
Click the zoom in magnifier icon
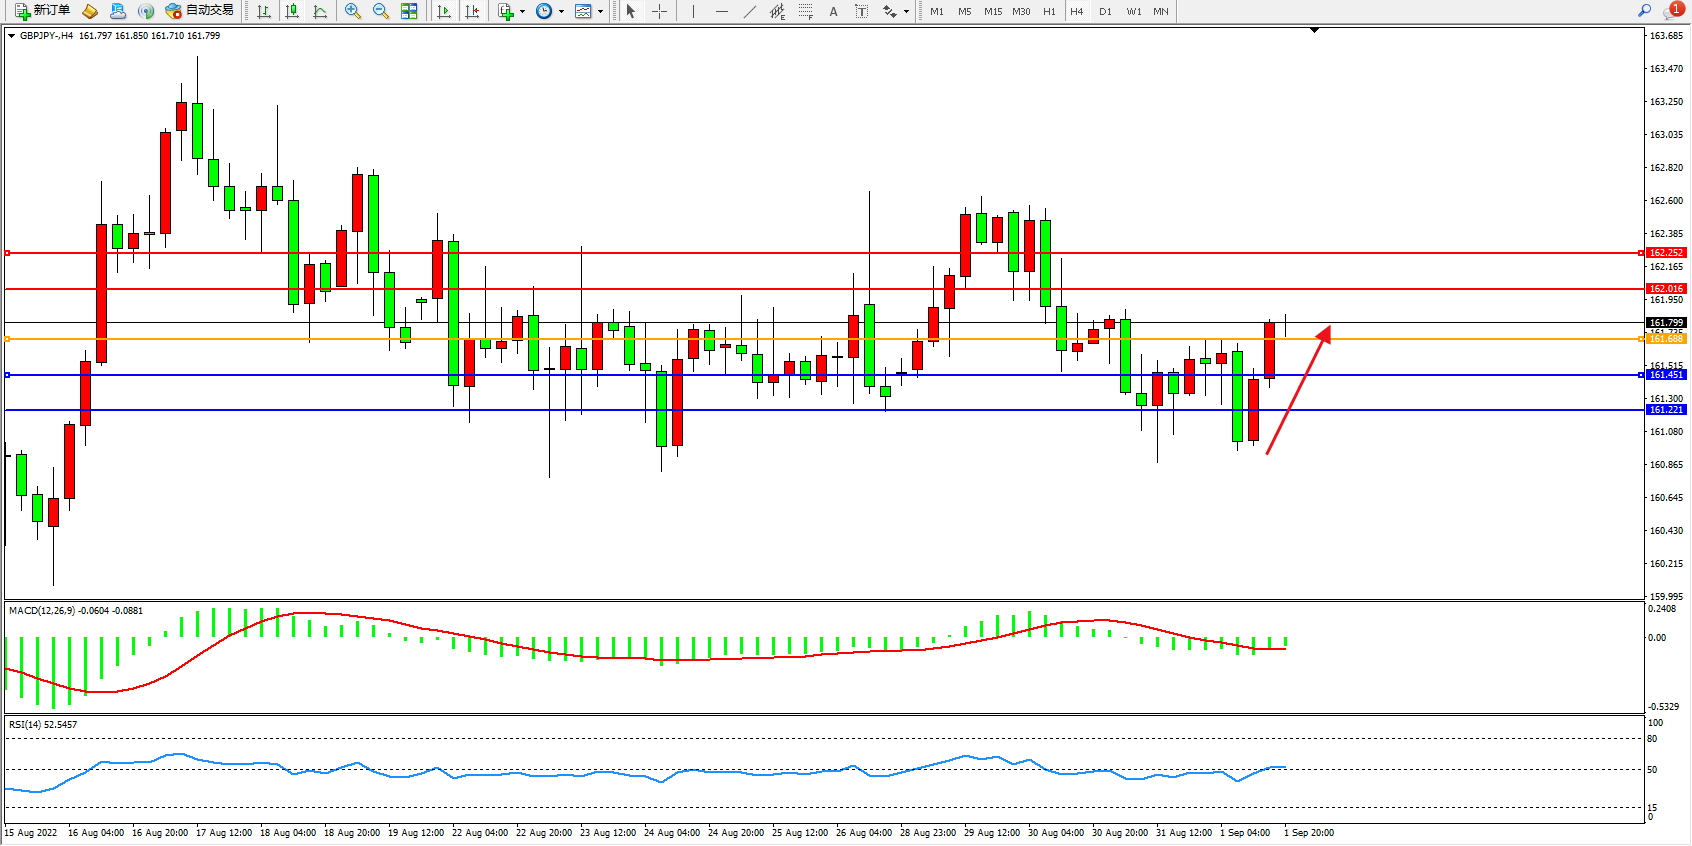click(x=352, y=11)
